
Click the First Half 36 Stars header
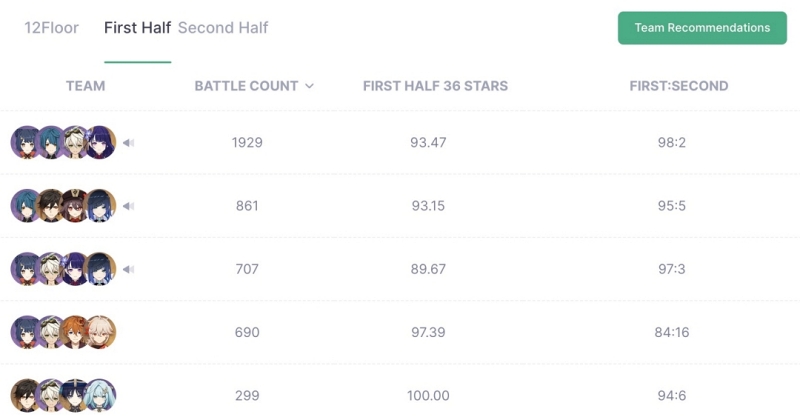pos(435,86)
